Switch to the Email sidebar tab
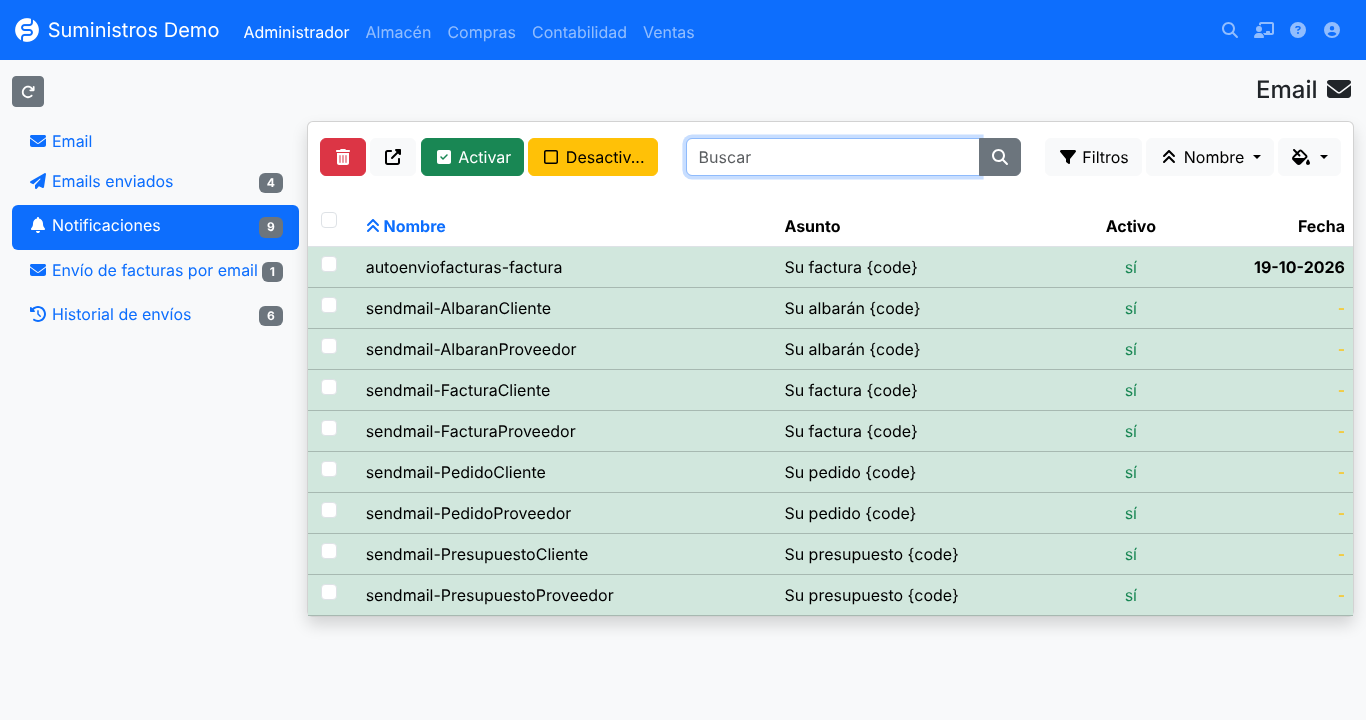The width and height of the screenshot is (1366, 720). pos(155,141)
